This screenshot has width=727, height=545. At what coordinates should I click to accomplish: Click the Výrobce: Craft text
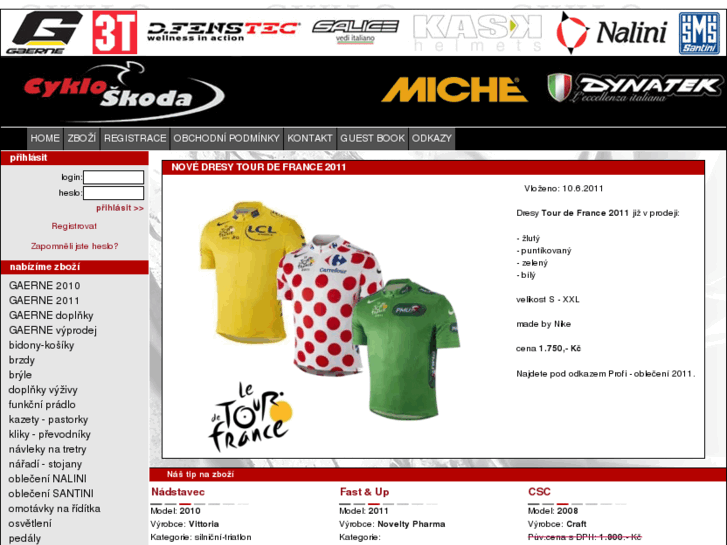pyautogui.click(x=557, y=524)
